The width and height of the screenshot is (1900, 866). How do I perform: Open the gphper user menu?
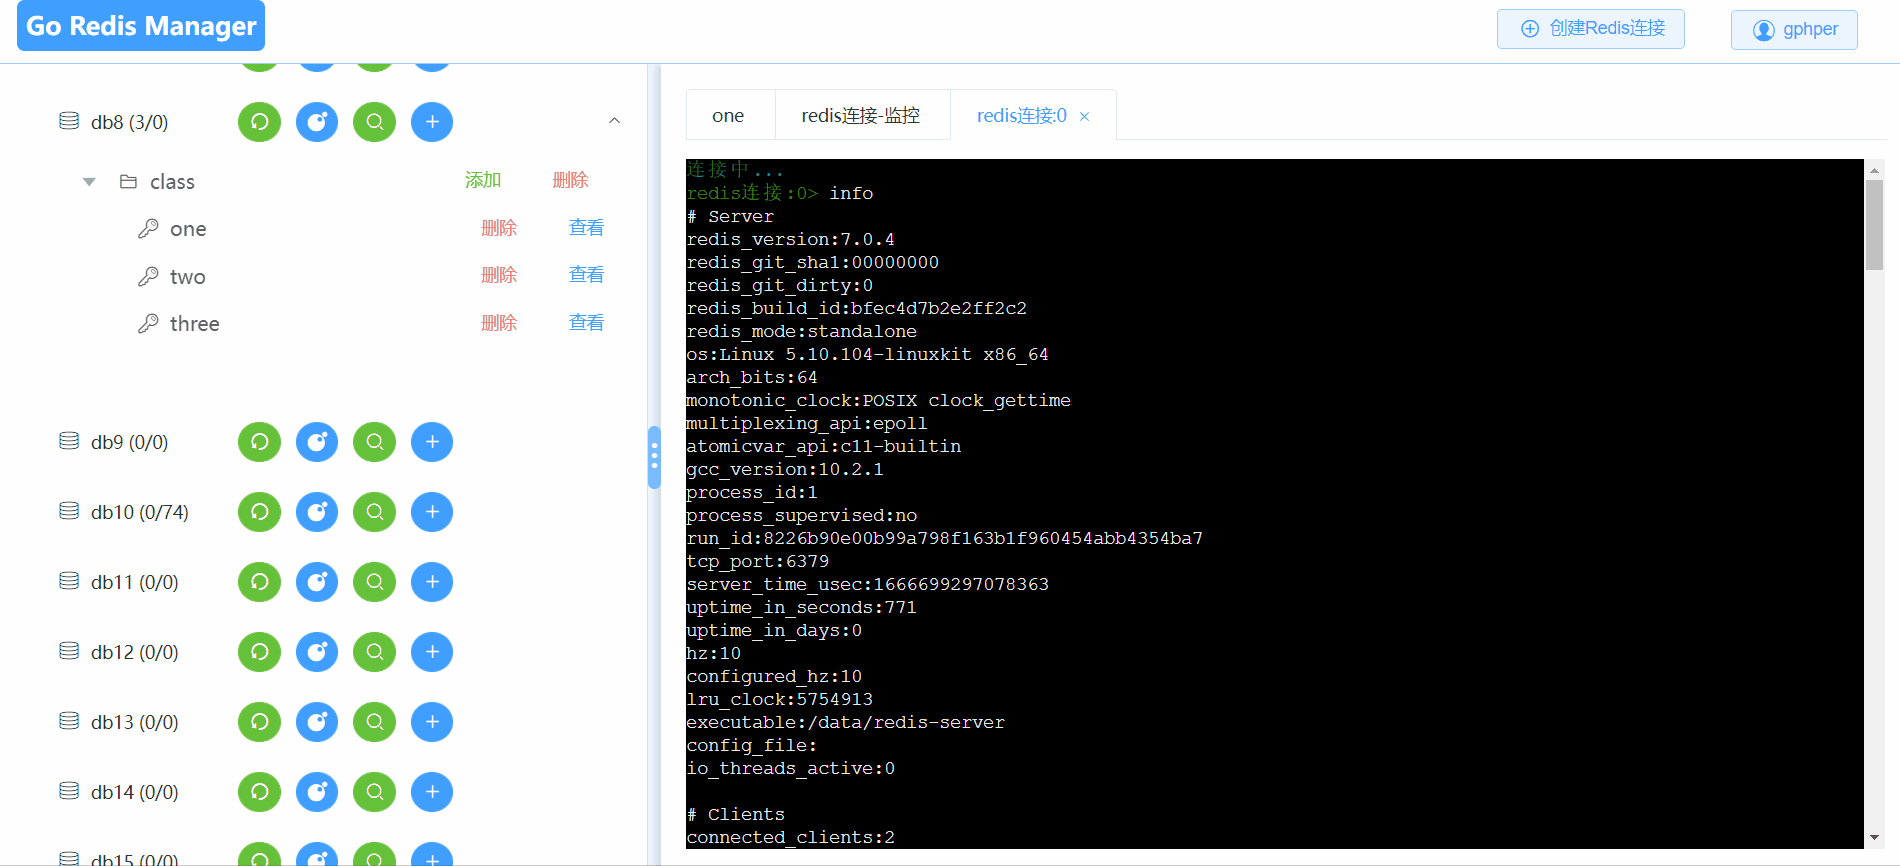coord(1795,30)
